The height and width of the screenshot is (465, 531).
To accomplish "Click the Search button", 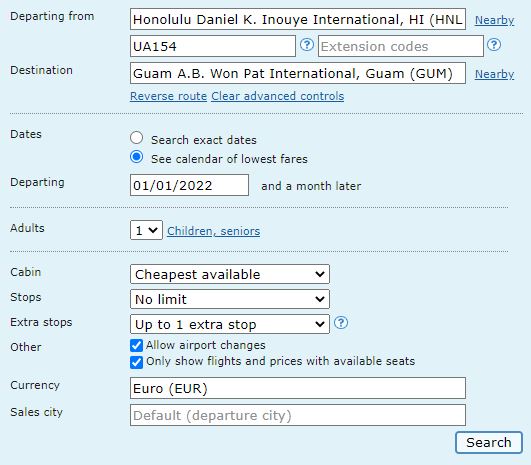I will (x=489, y=442).
